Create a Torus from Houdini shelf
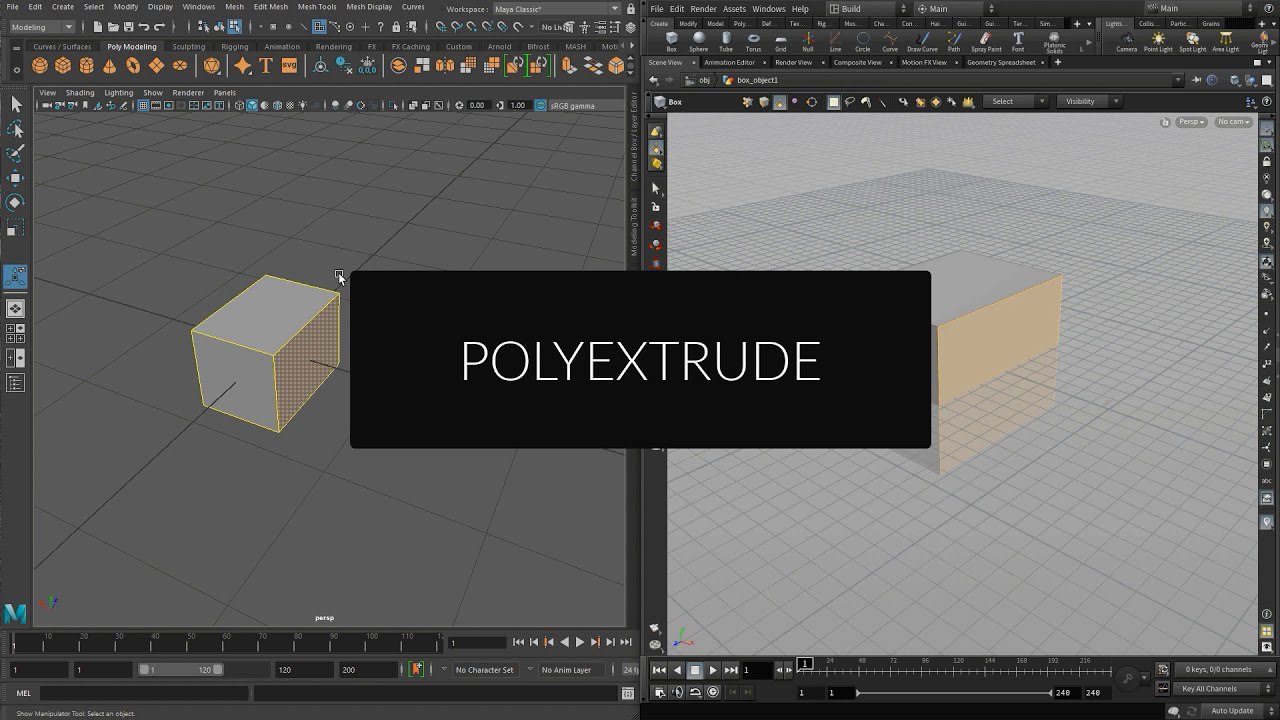The image size is (1280, 720). pos(753,42)
